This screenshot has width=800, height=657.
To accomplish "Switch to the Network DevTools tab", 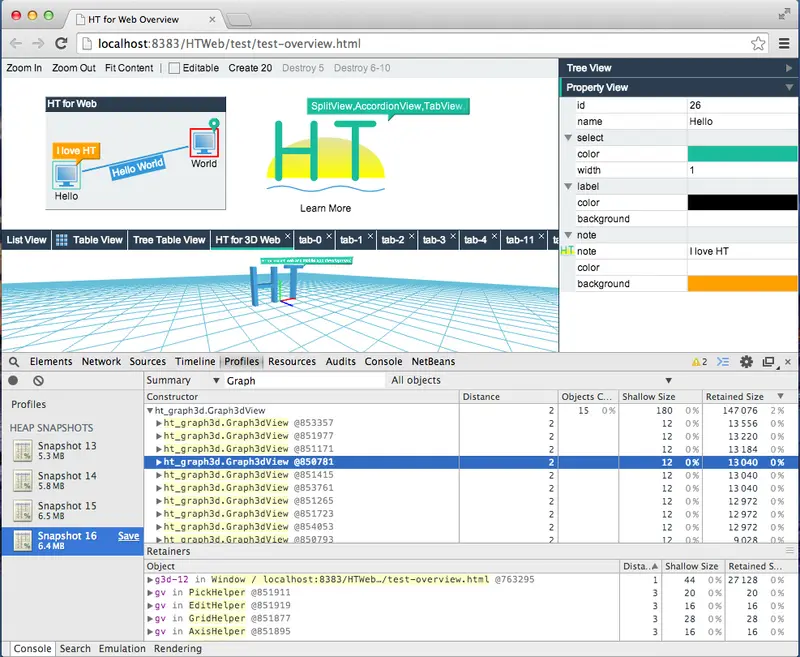I will tap(101, 362).
